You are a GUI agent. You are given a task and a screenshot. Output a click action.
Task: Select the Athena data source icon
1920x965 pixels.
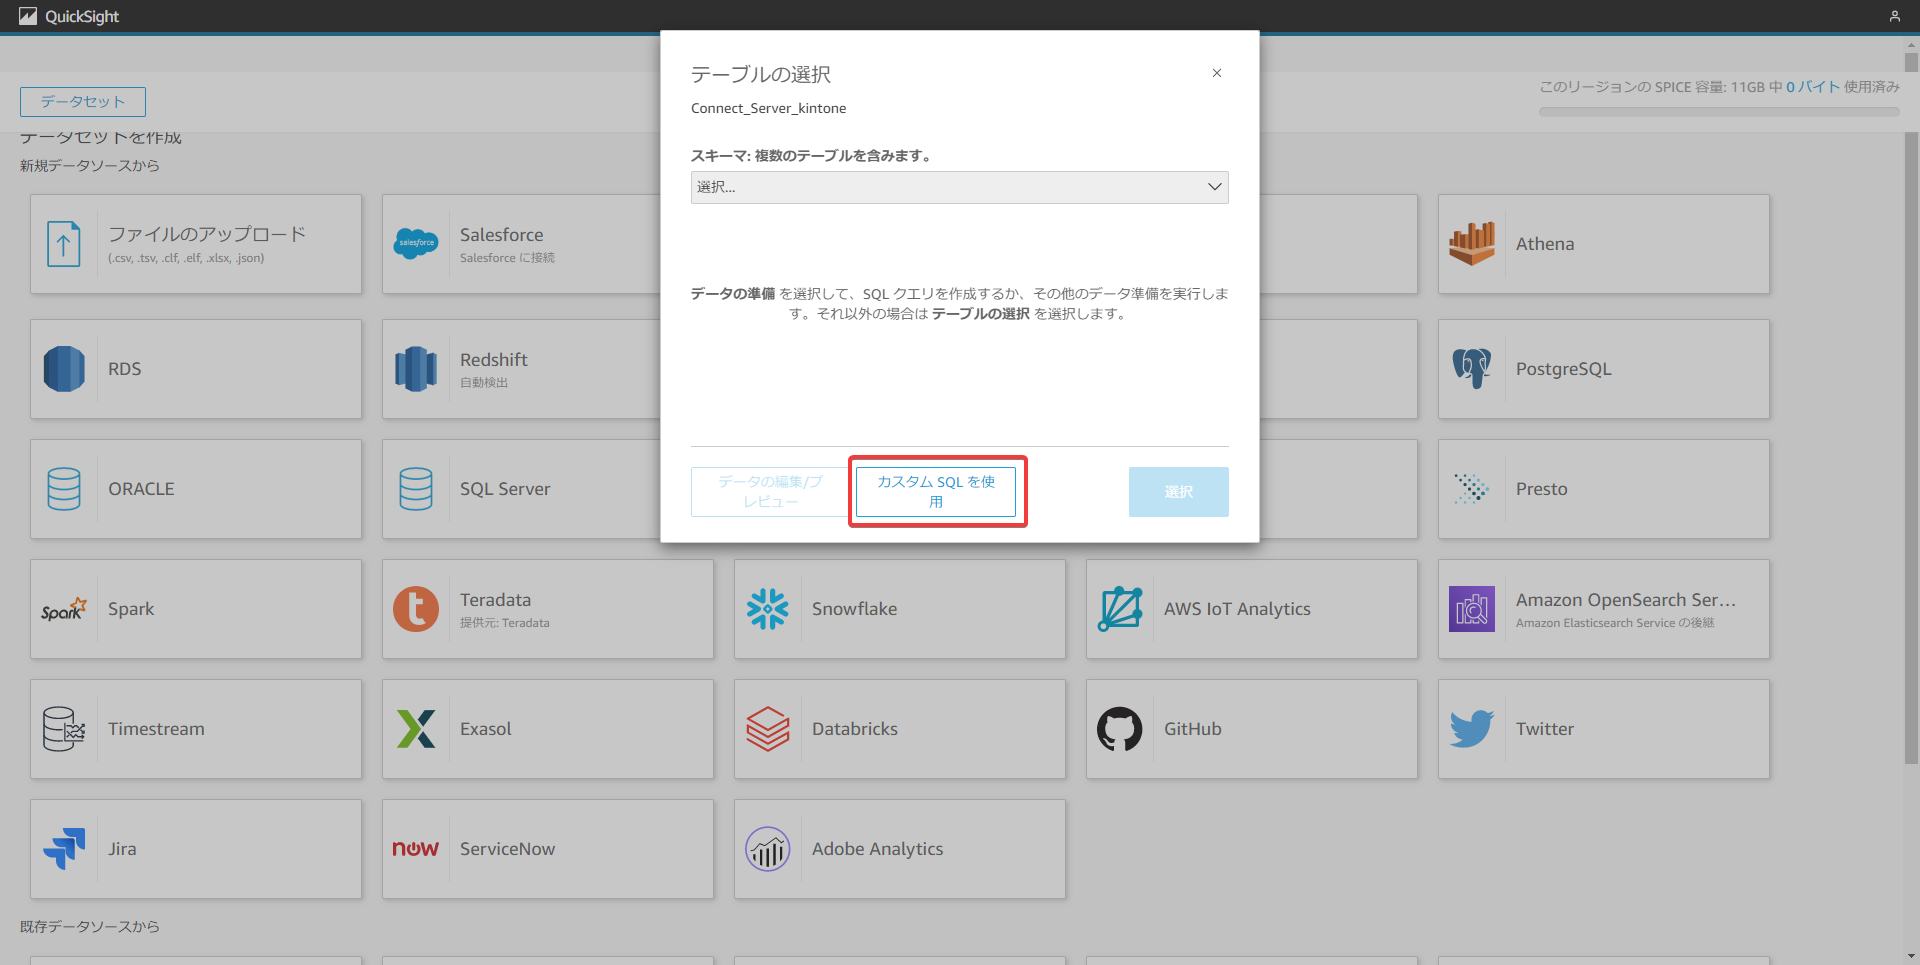point(1472,244)
